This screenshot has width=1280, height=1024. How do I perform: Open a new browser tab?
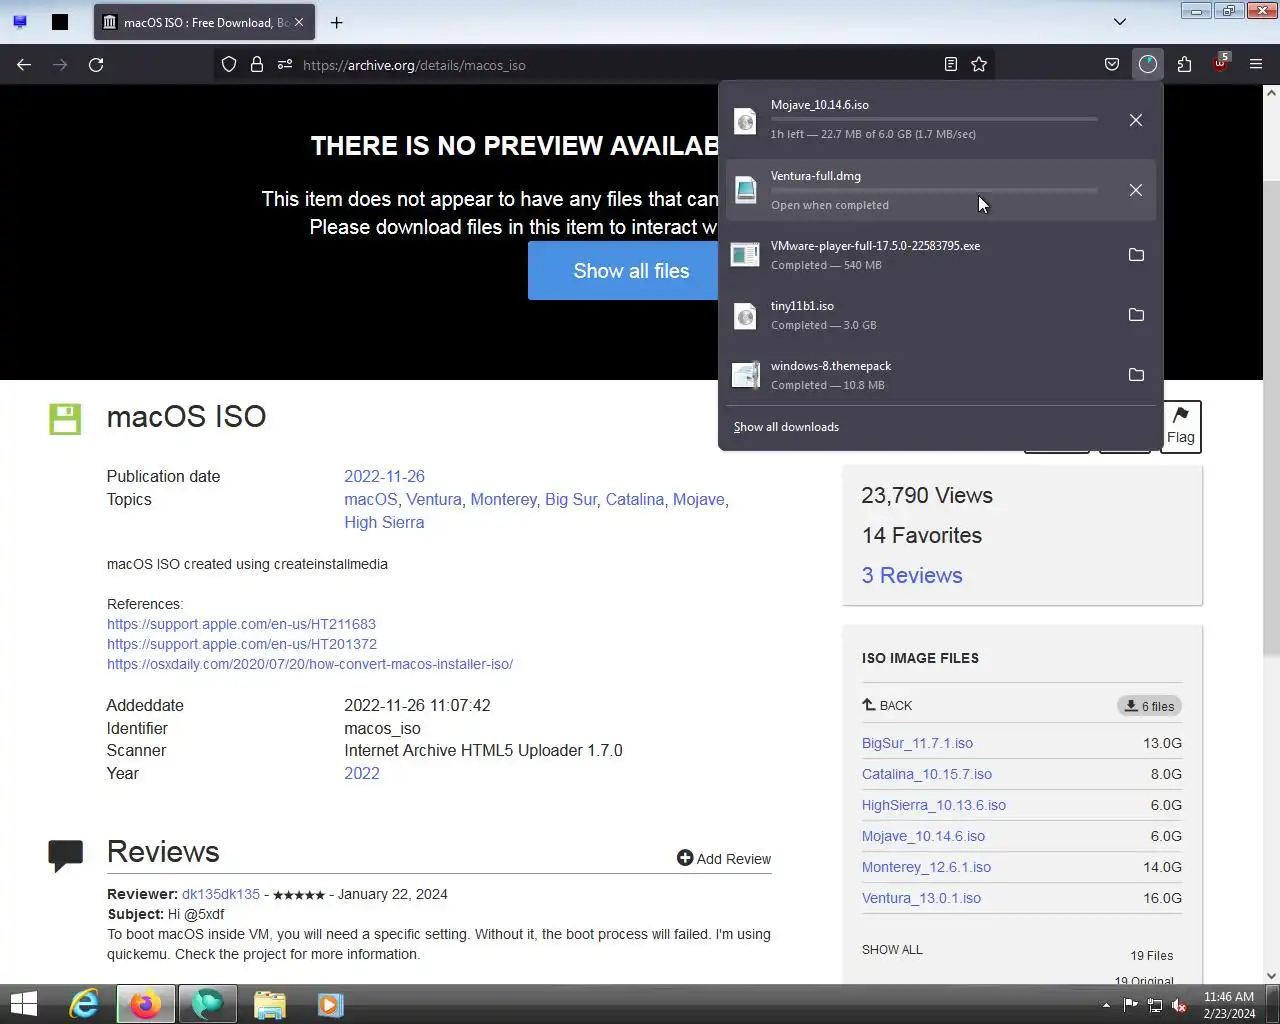pos(337,22)
